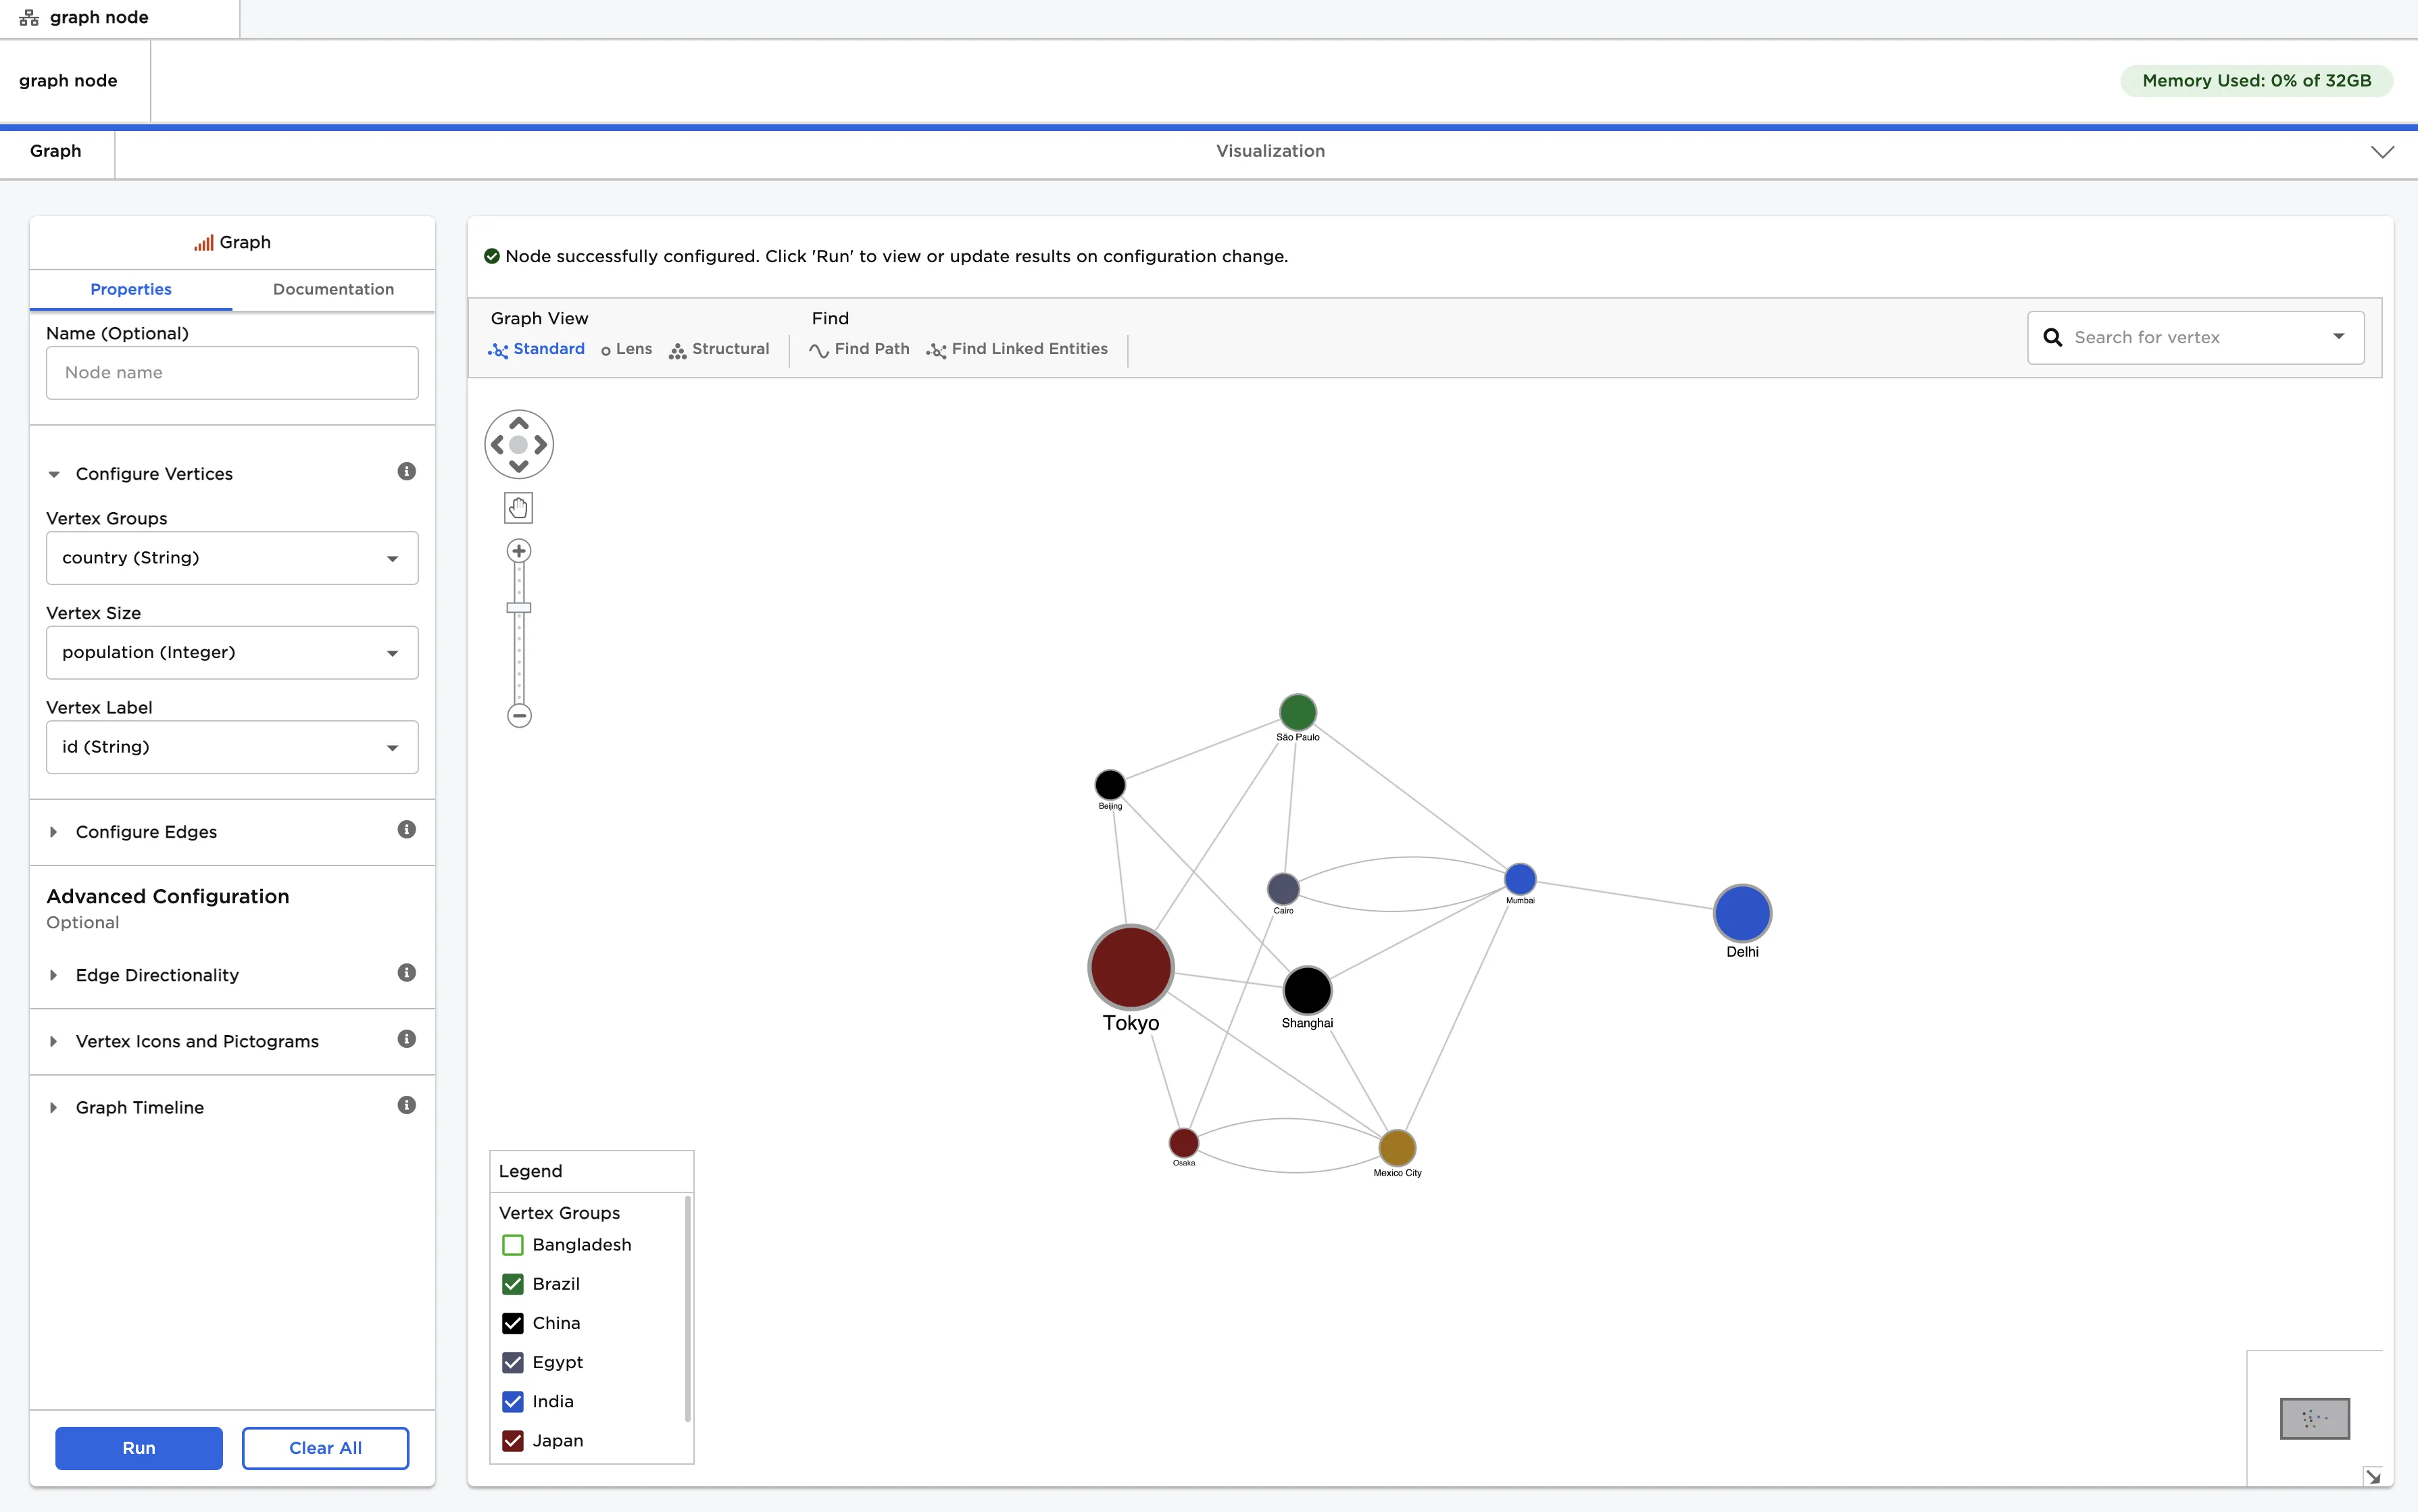This screenshot has width=2418, height=1512.
Task: Switch to the Lens graph view
Action: coord(626,349)
